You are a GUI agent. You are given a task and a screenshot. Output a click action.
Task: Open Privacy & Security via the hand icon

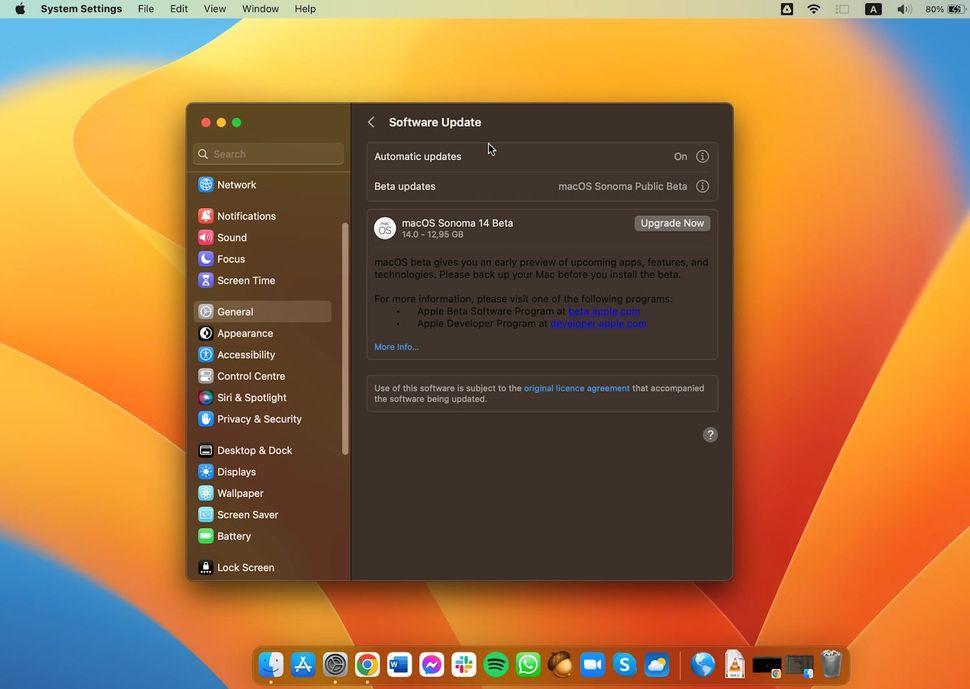tap(204, 419)
